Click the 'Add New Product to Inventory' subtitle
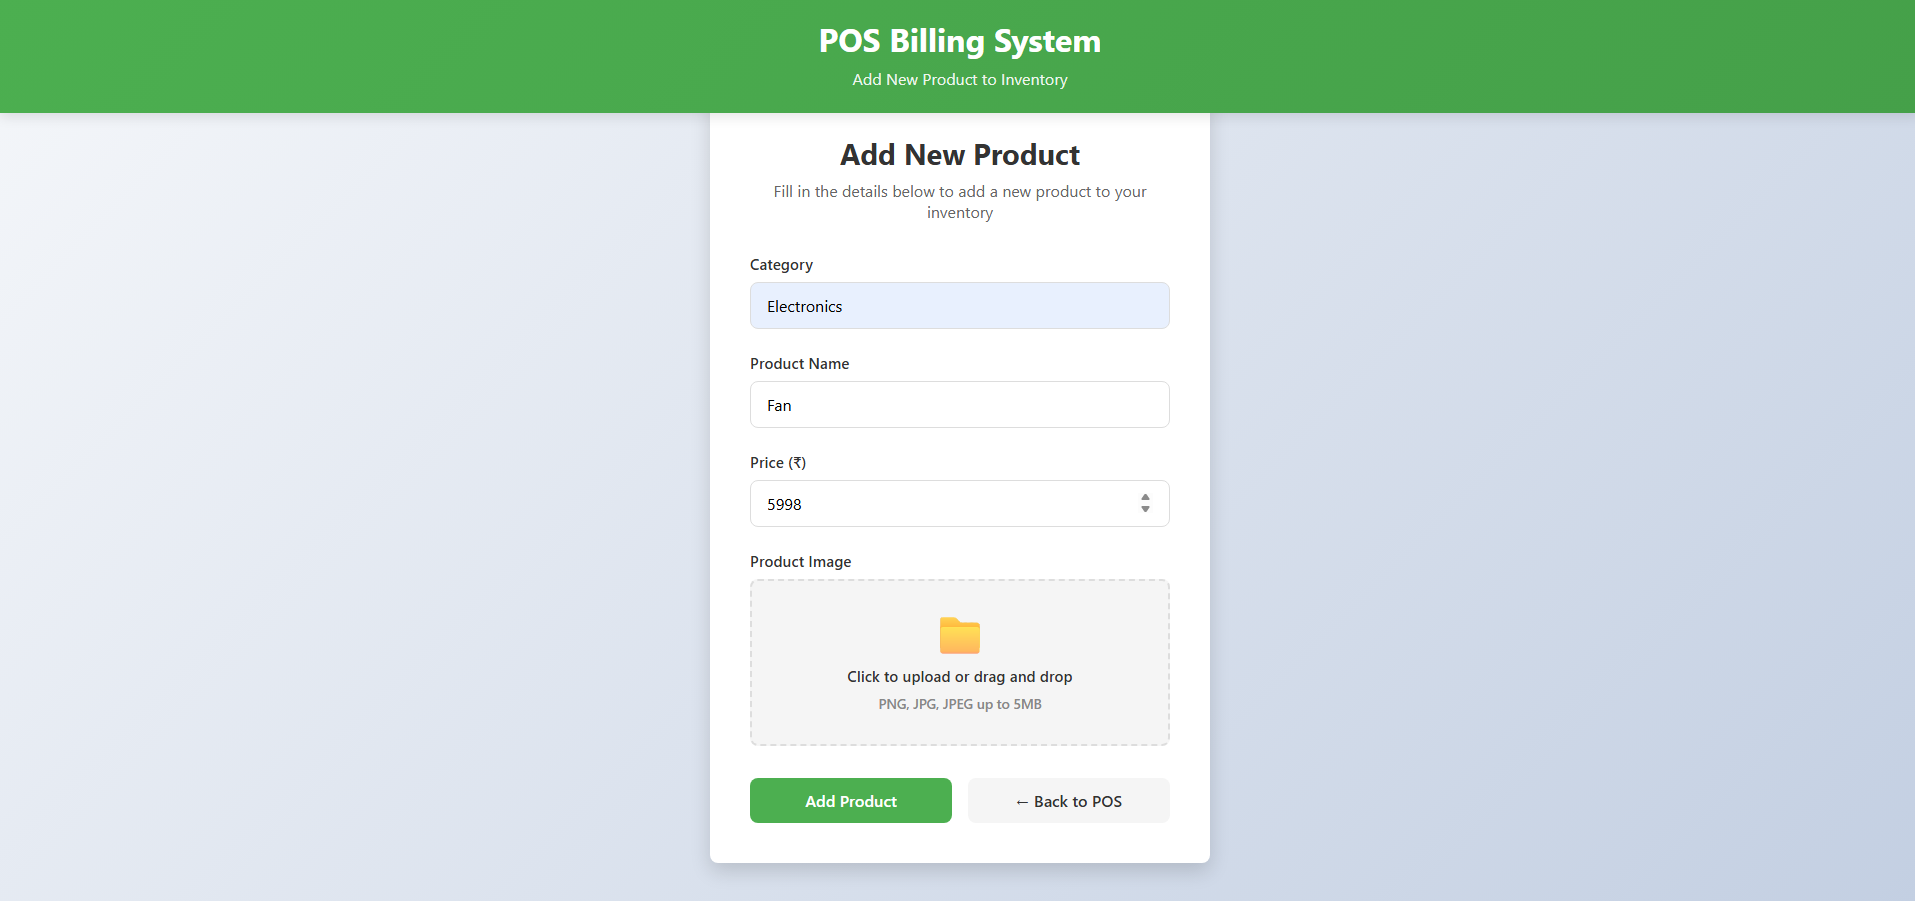Screen dimensions: 1915x901 click(959, 80)
